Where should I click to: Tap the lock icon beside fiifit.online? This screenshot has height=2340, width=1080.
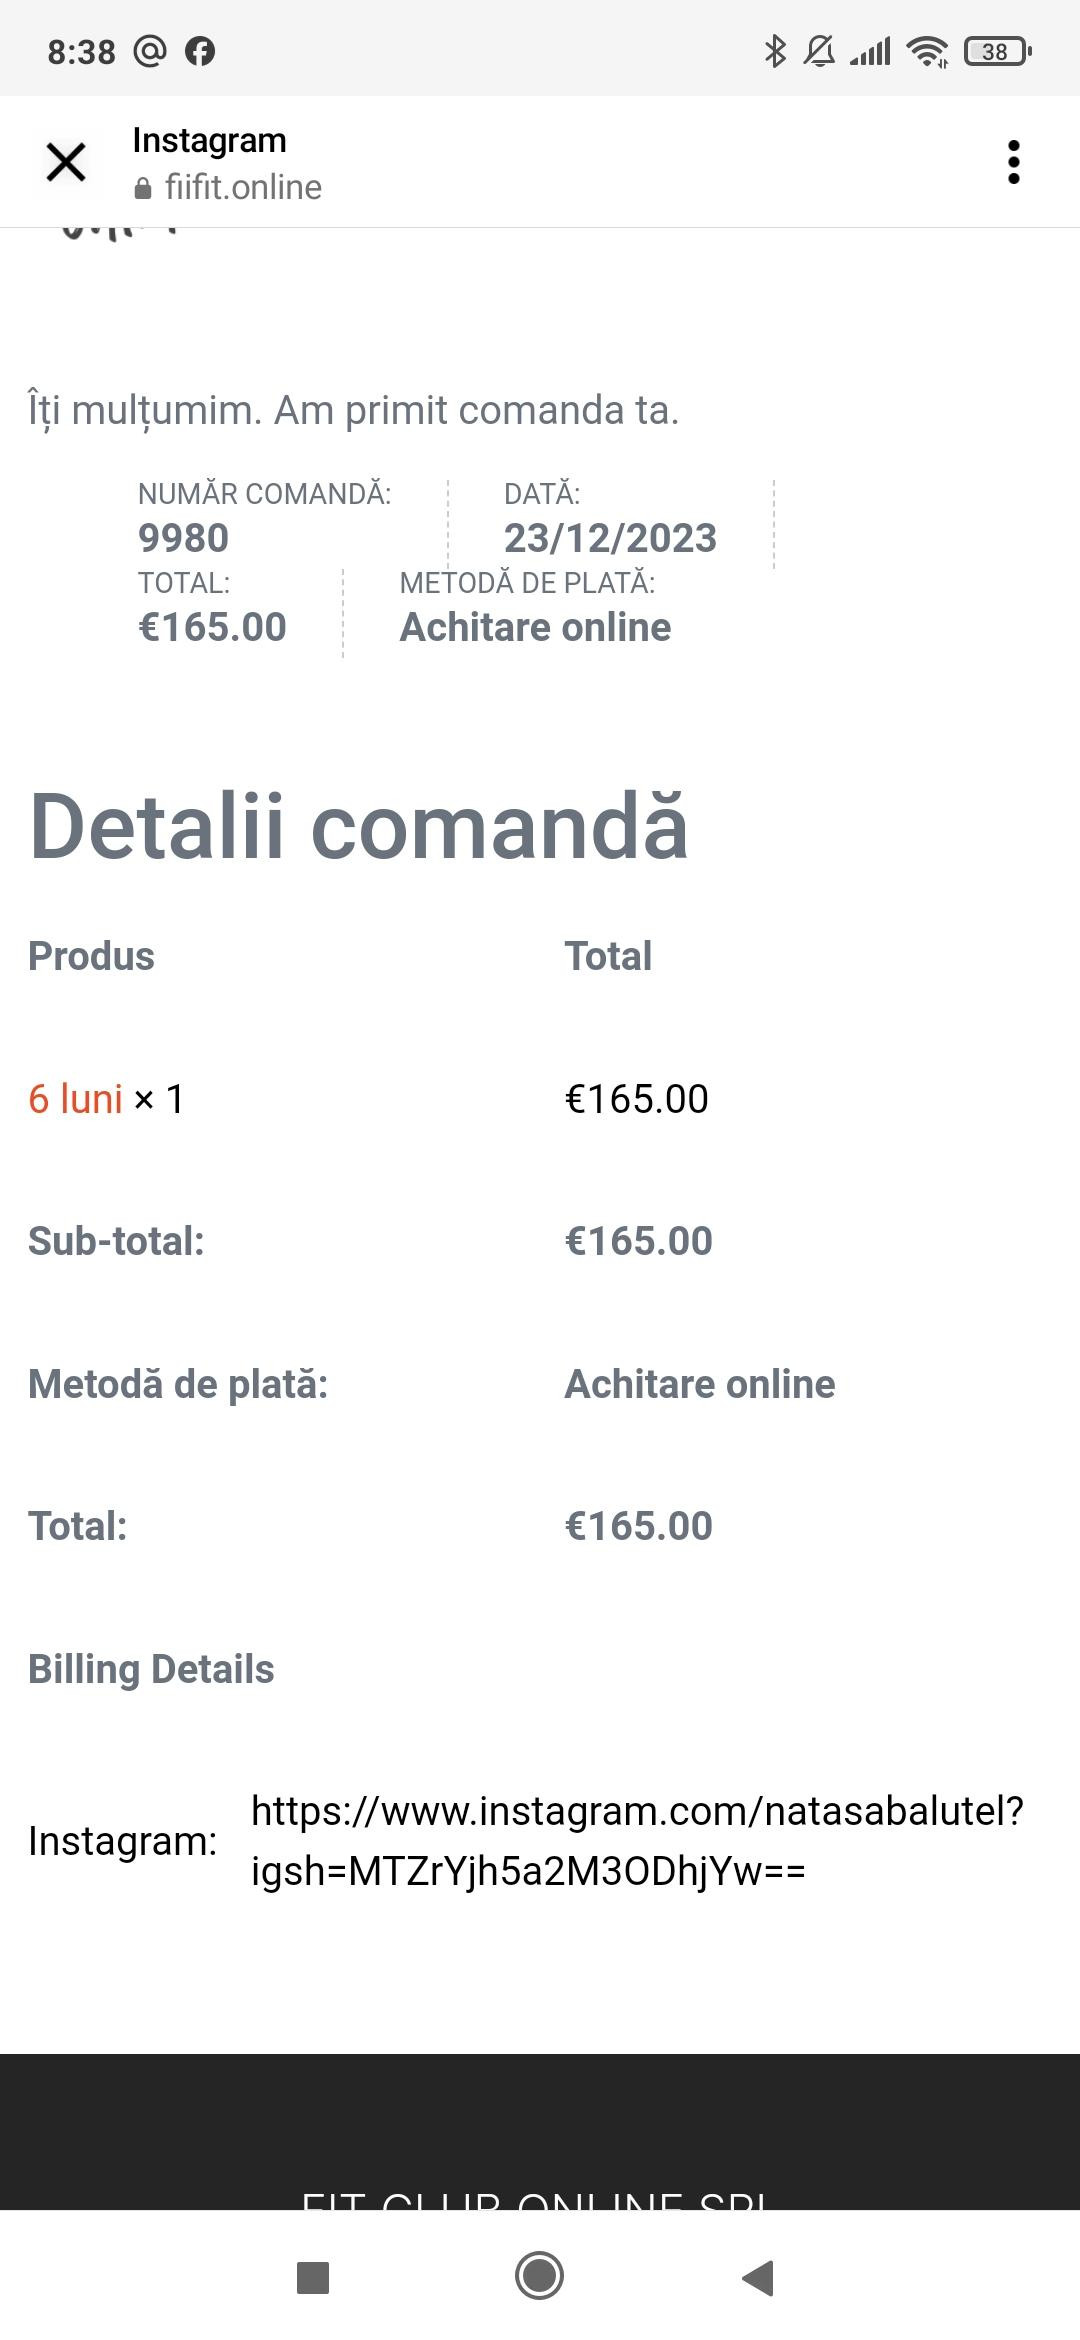(x=143, y=188)
